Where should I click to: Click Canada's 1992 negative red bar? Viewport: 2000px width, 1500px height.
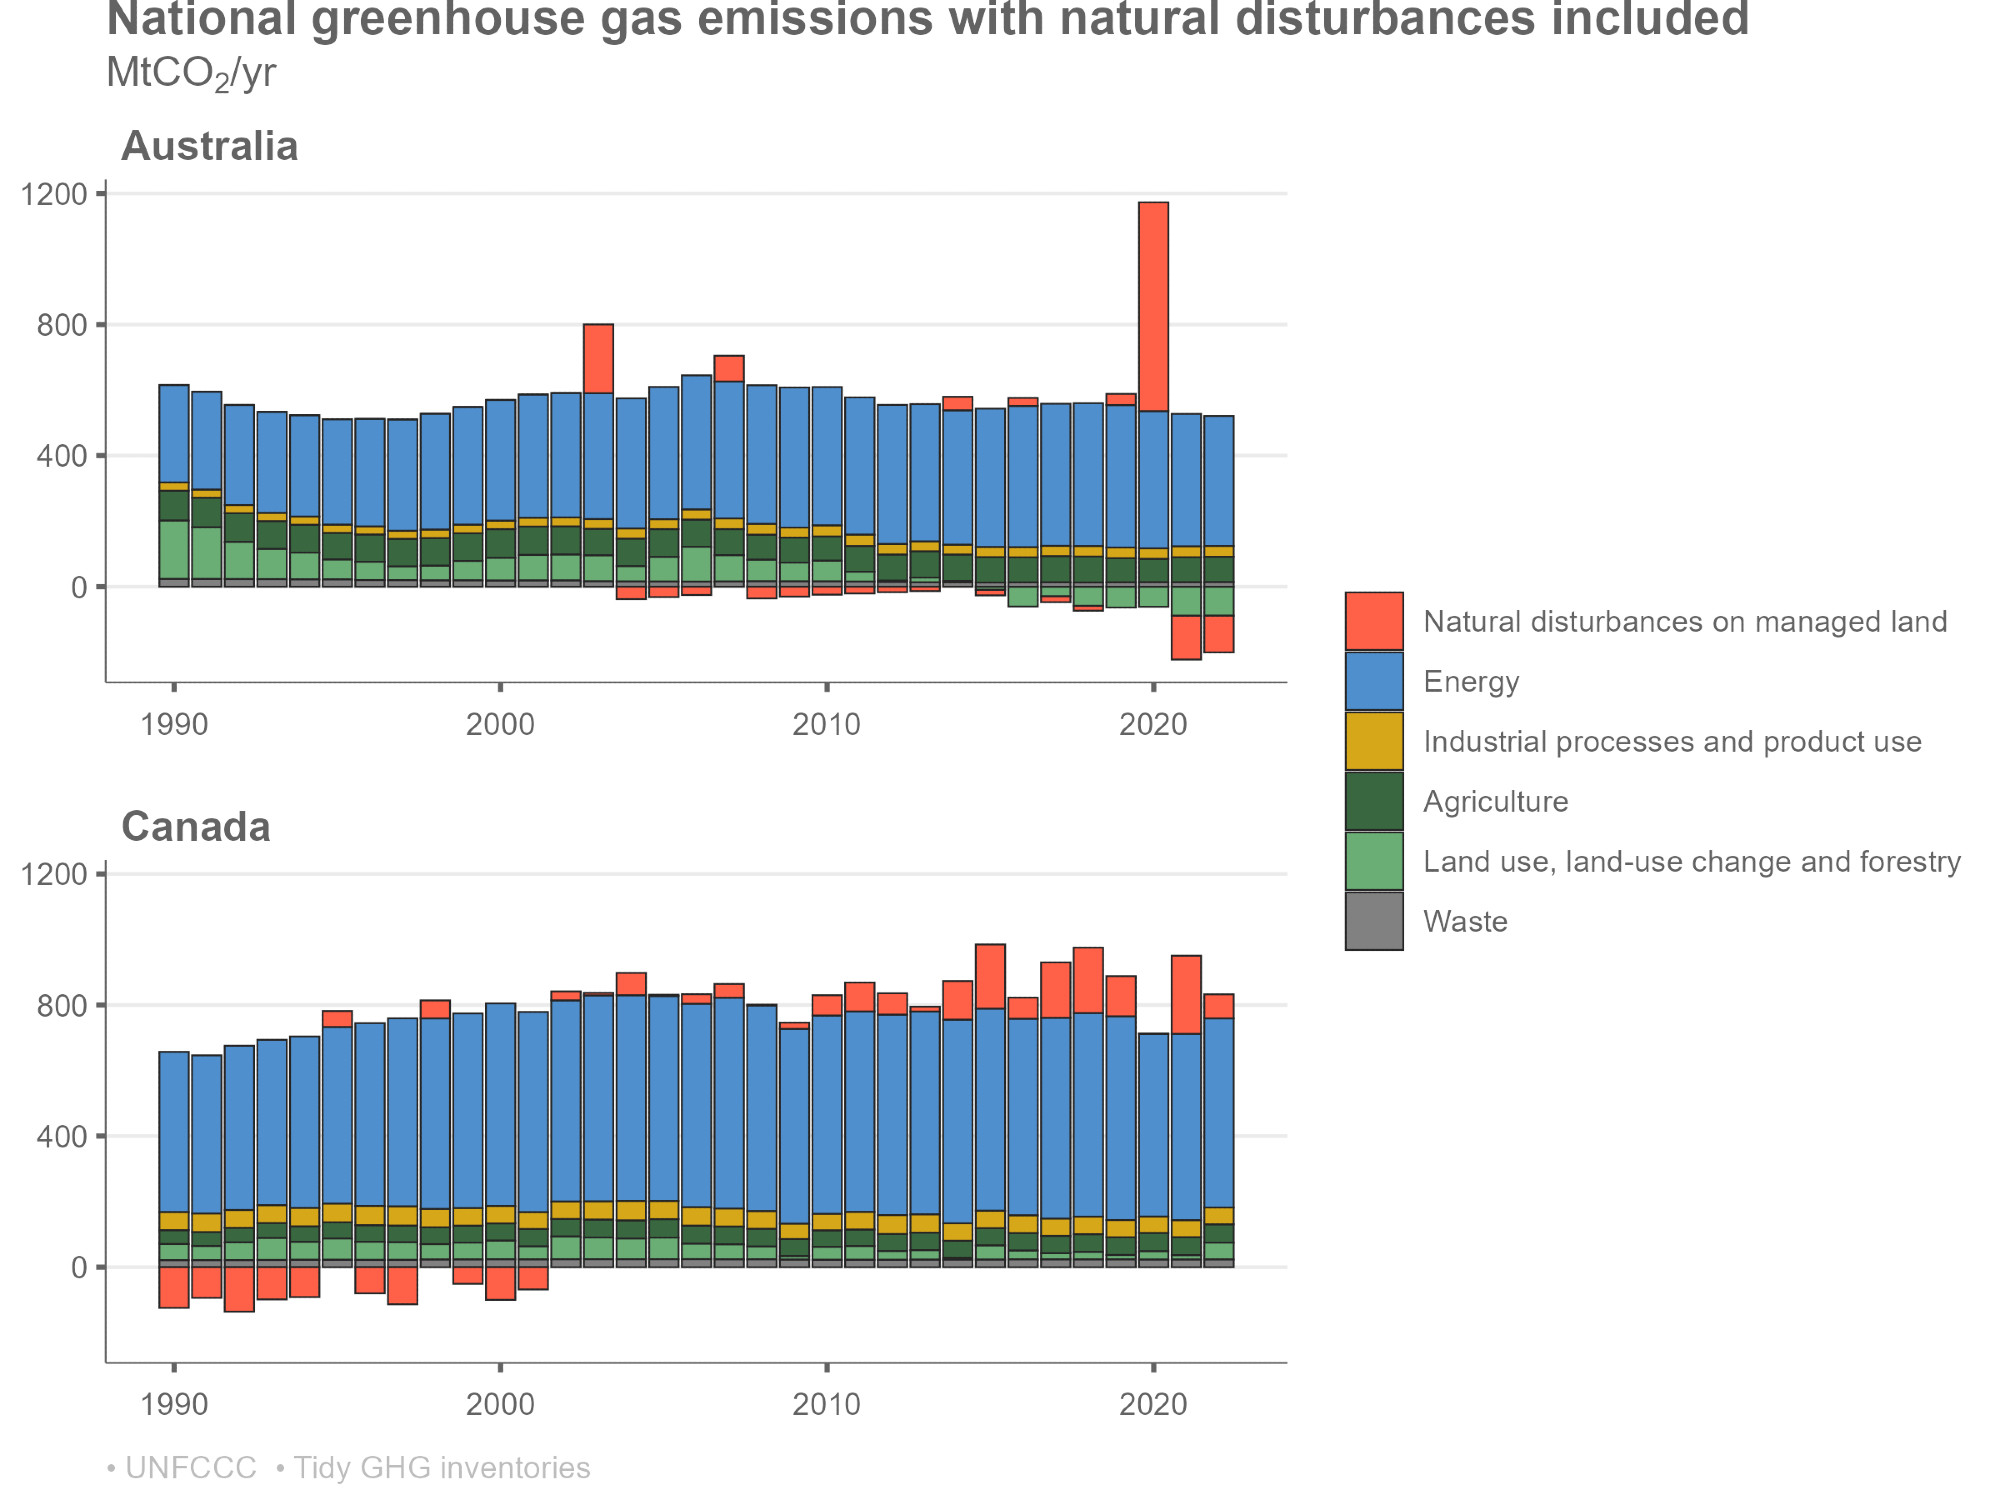point(239,1290)
